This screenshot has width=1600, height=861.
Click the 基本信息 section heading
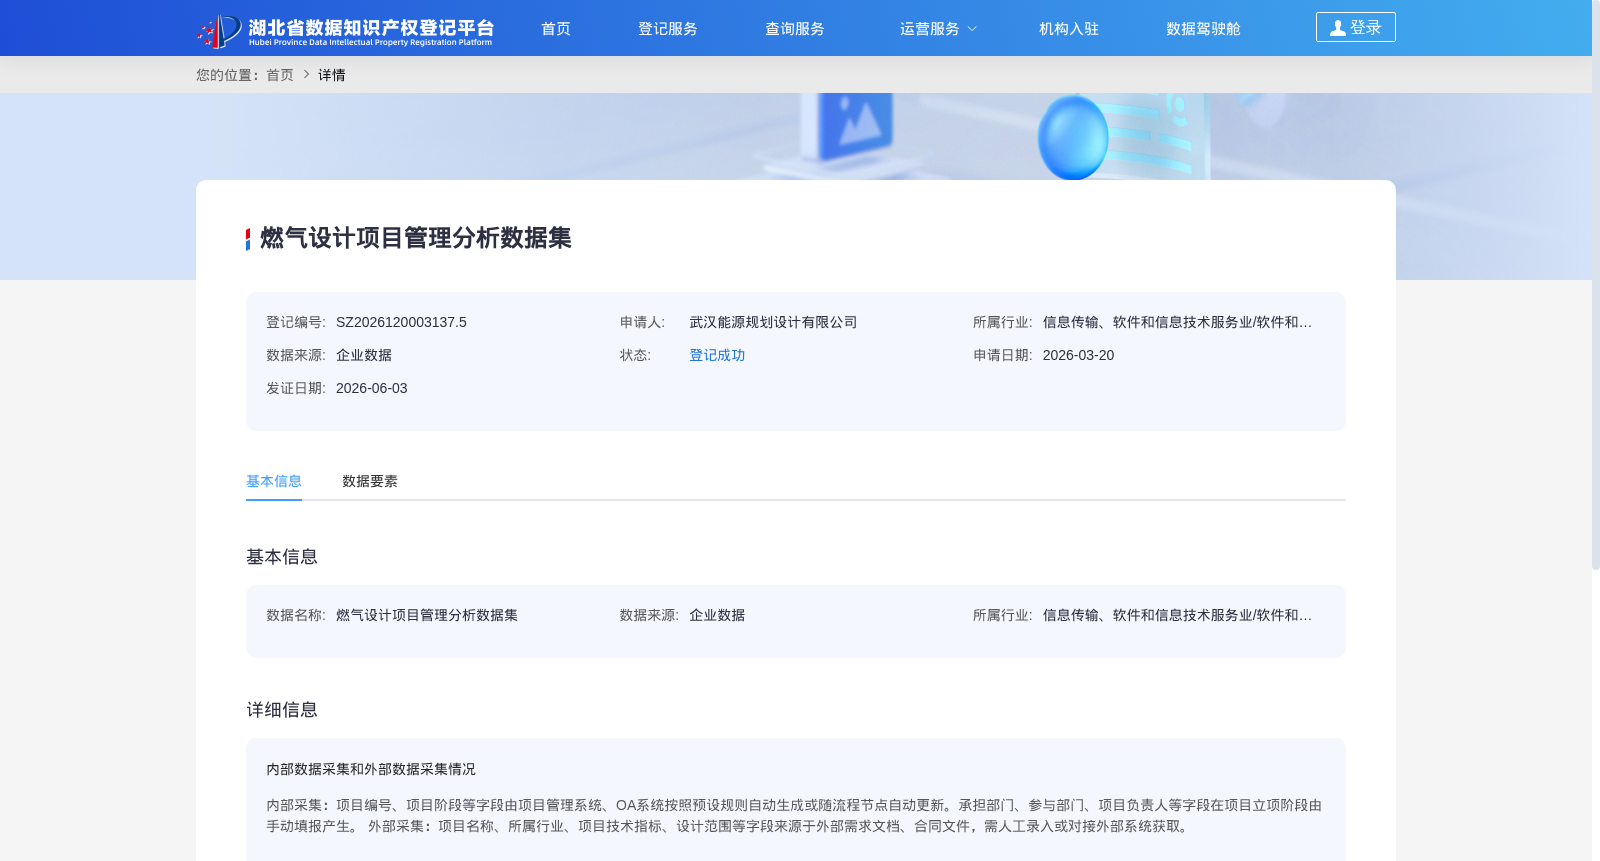[282, 557]
